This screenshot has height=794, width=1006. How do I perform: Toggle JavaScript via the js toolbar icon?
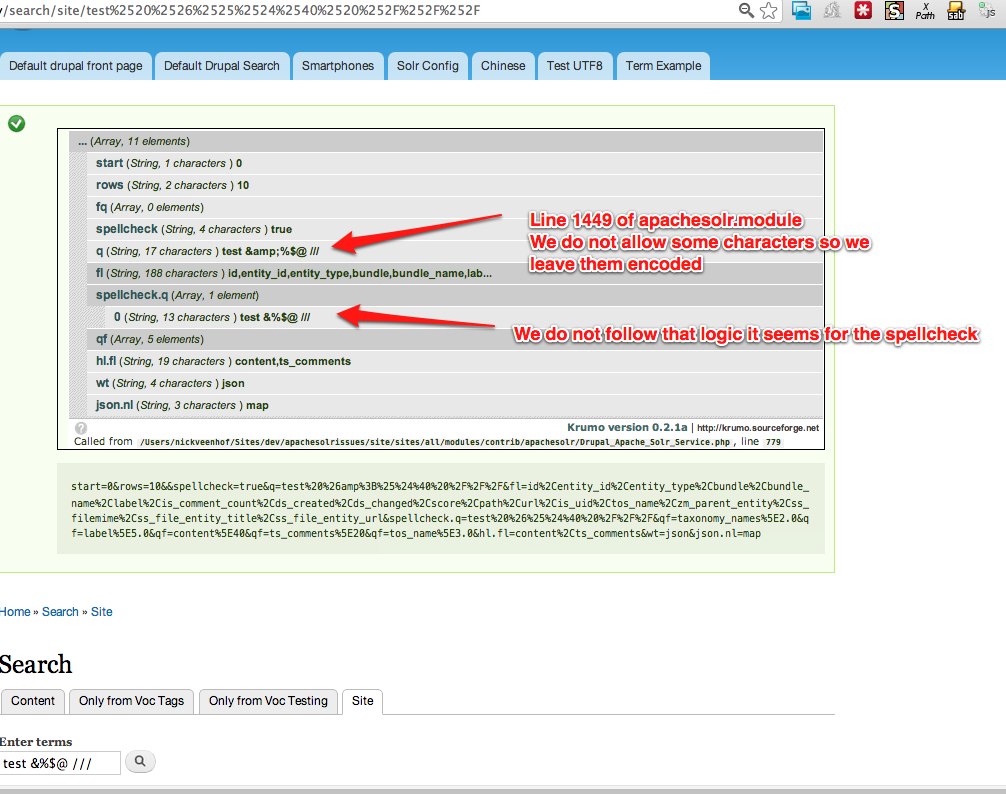[988, 14]
